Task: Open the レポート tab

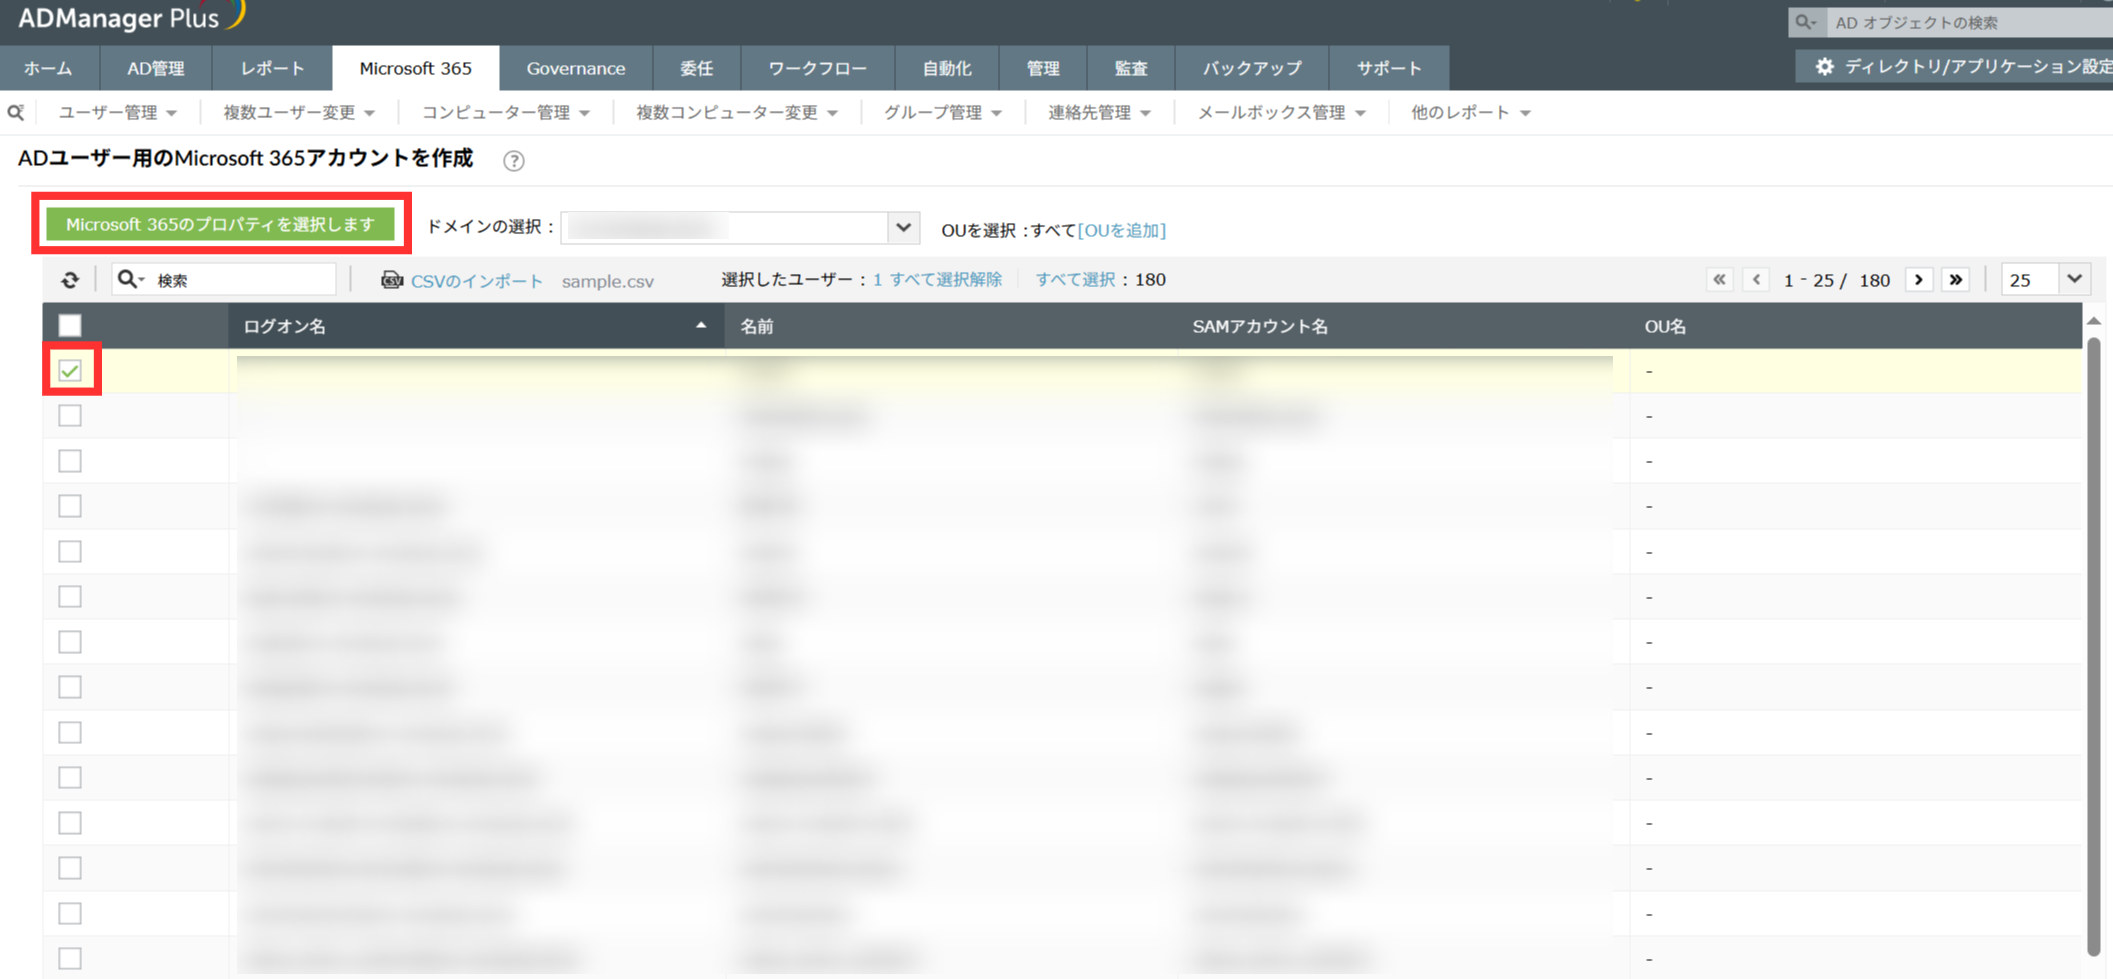Action: tap(272, 68)
